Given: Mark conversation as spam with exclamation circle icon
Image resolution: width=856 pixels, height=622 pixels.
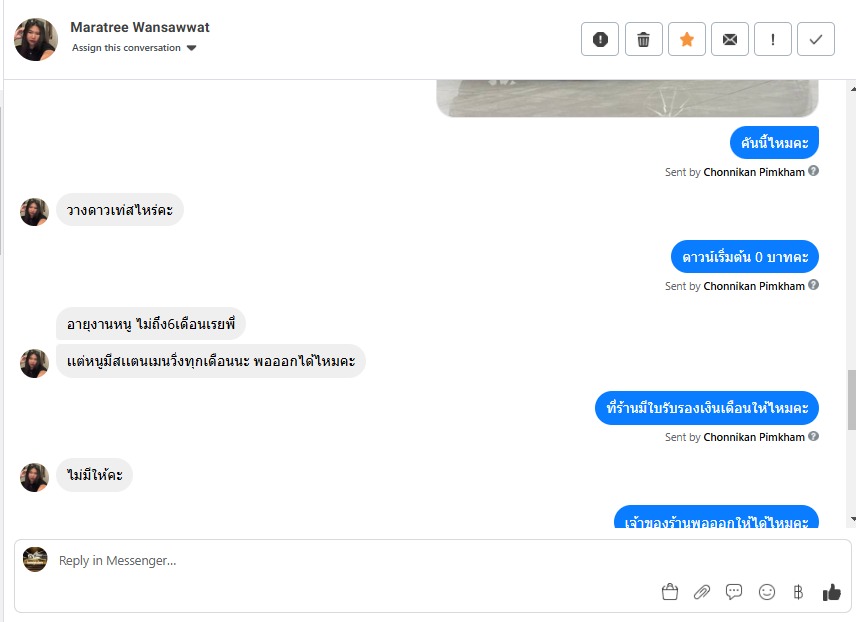Looking at the screenshot, I should (599, 39).
